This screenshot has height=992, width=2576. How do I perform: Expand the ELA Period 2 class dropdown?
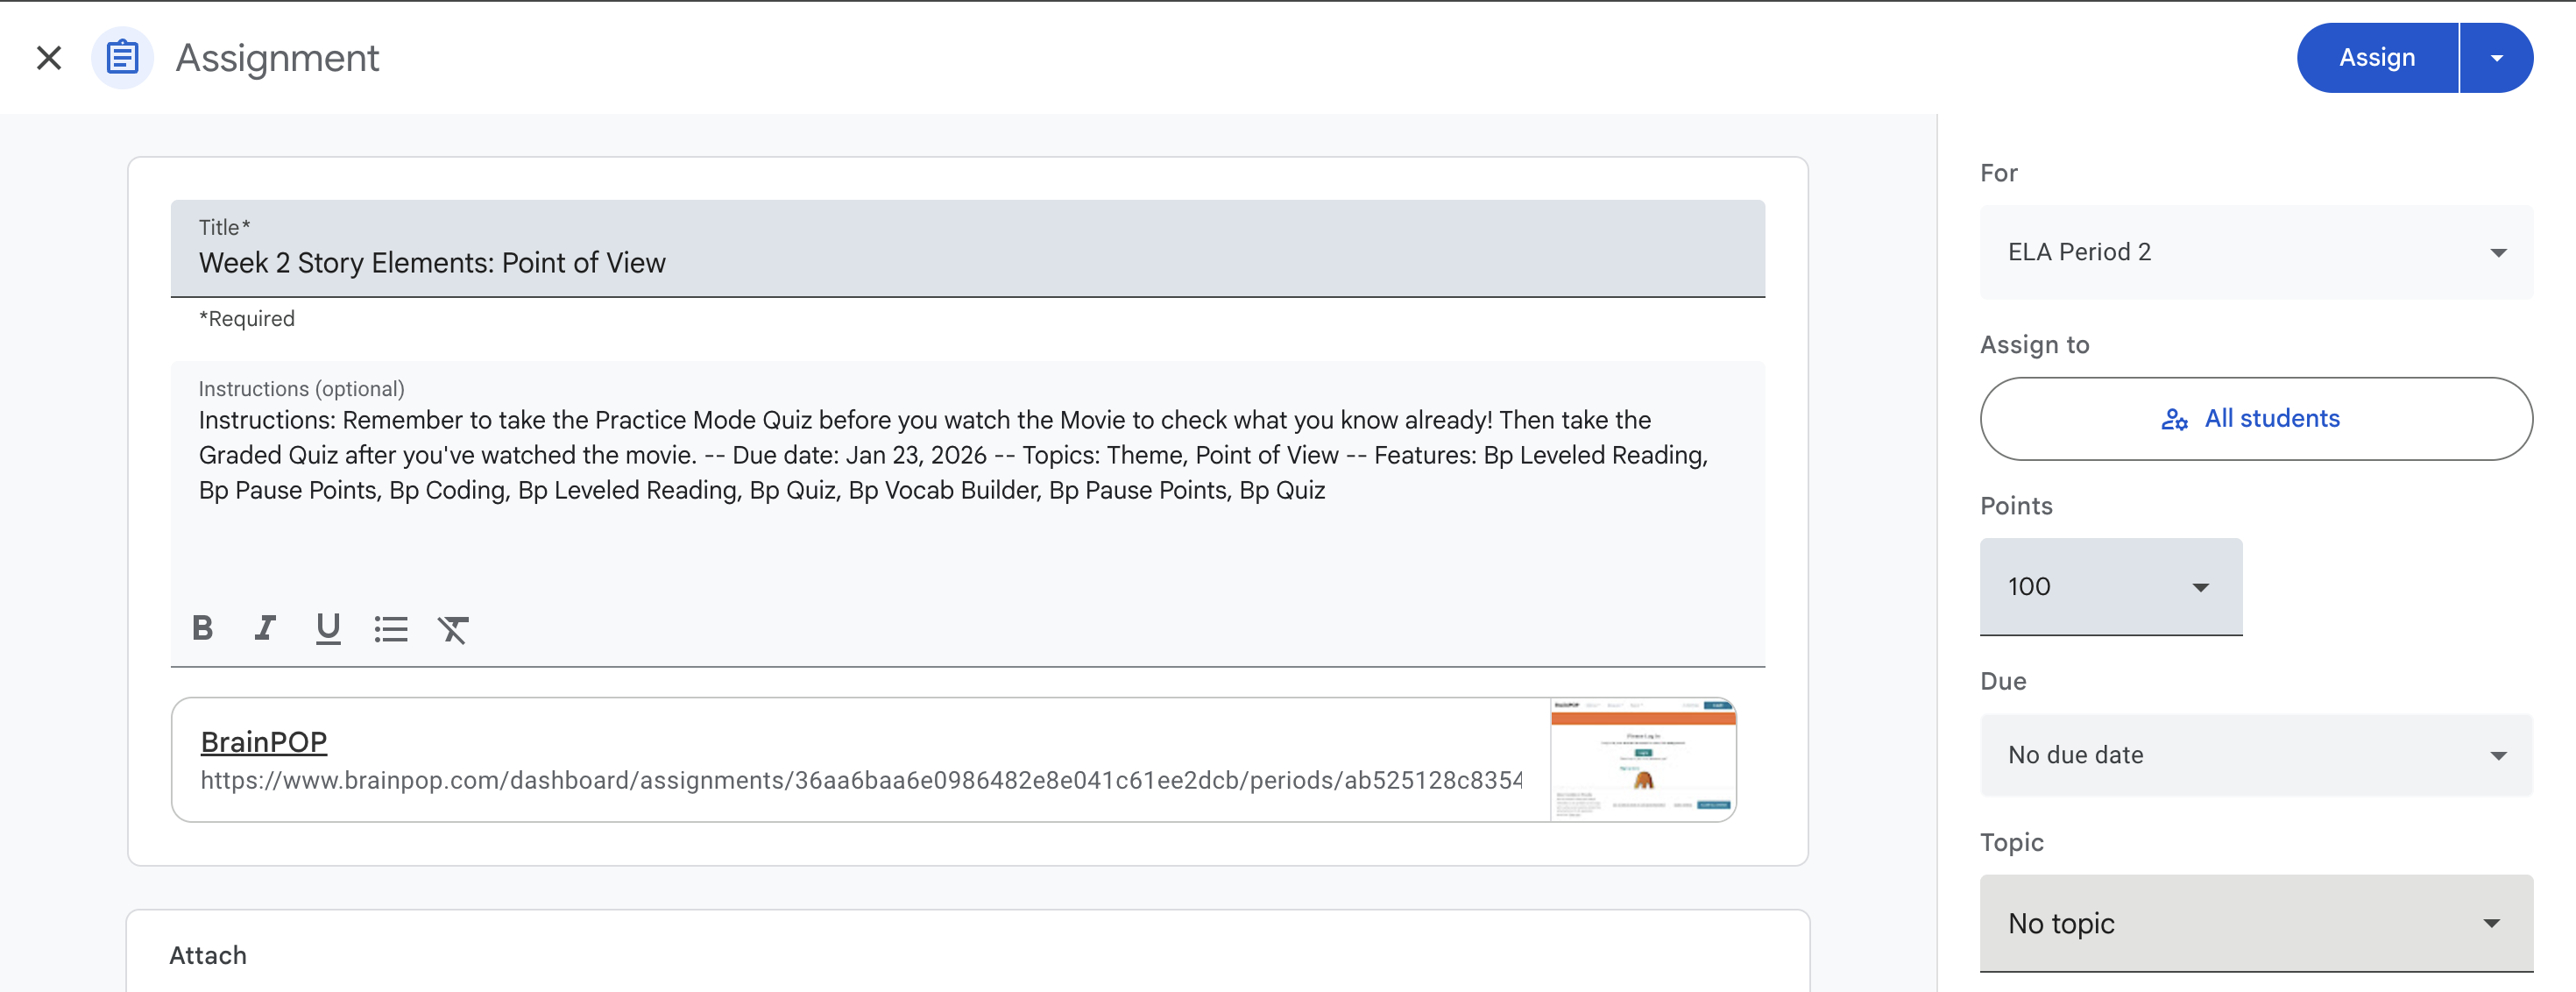pos(2255,252)
